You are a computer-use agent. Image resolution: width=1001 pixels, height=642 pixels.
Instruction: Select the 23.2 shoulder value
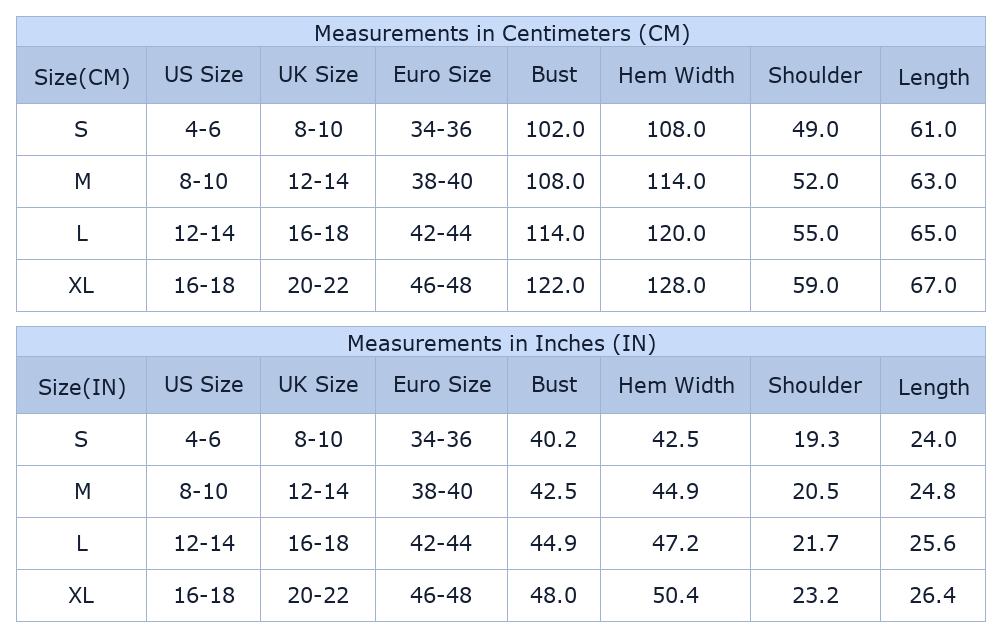(x=815, y=595)
